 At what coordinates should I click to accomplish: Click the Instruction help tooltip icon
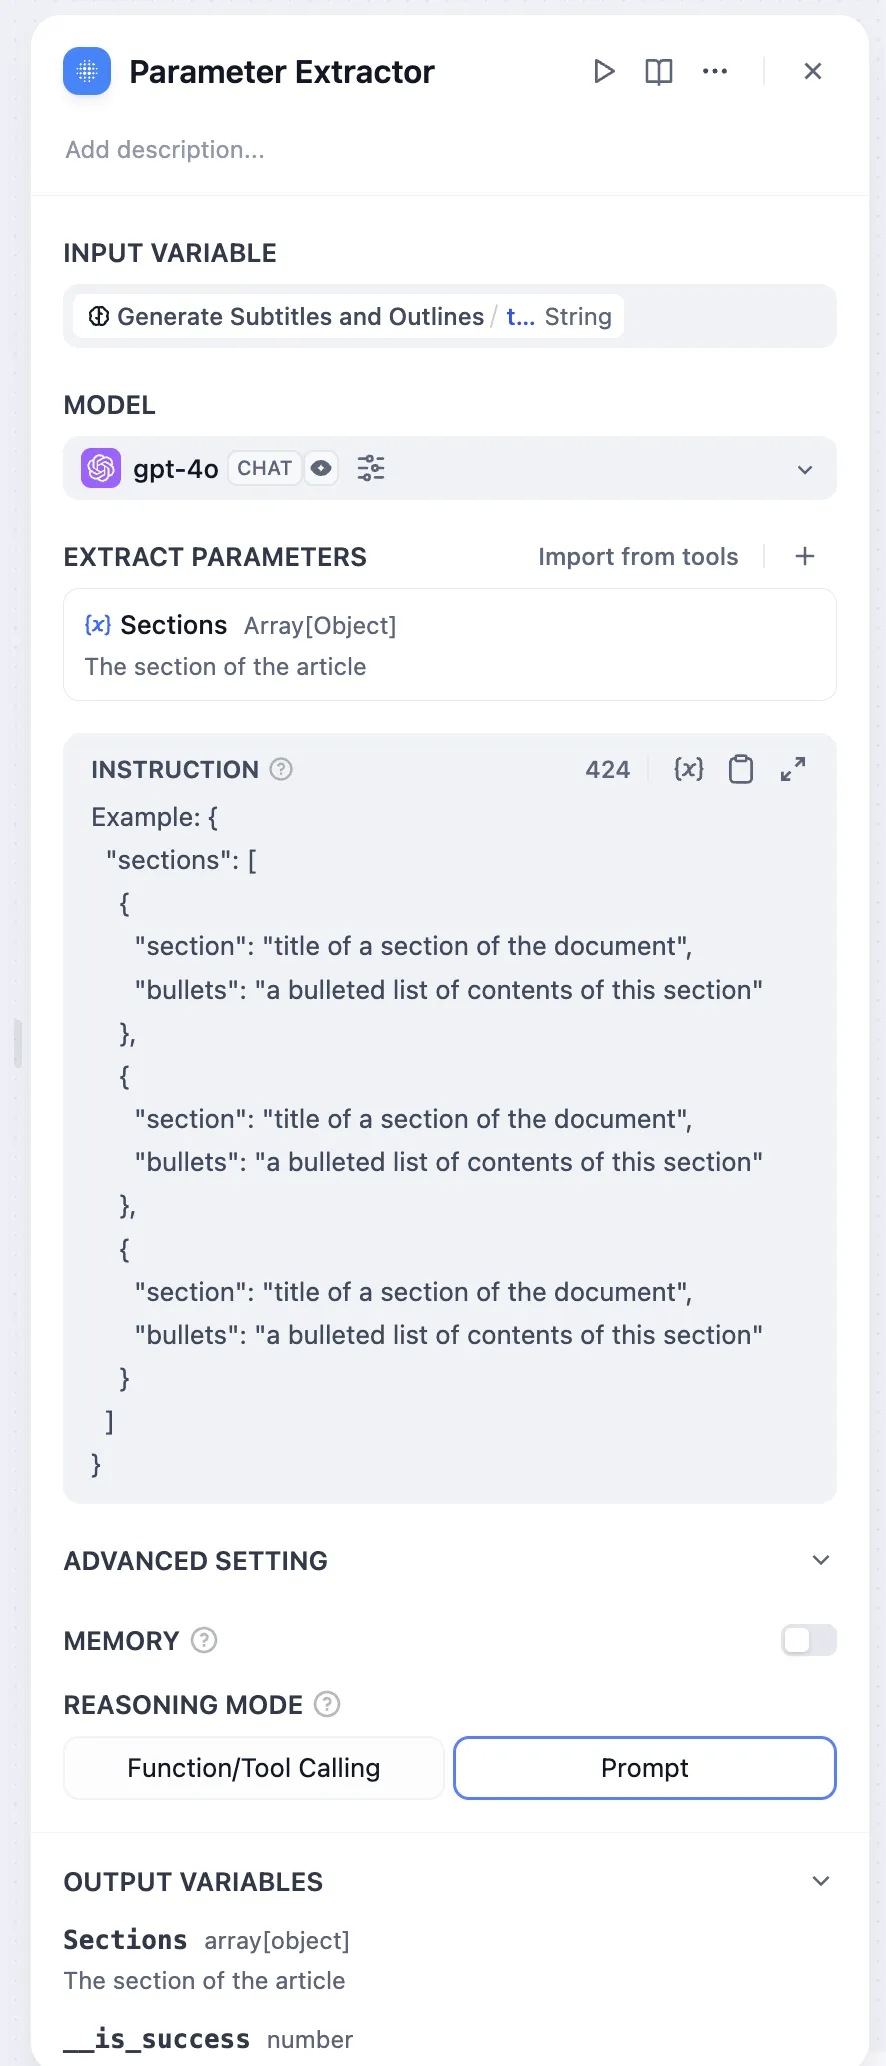click(x=281, y=769)
